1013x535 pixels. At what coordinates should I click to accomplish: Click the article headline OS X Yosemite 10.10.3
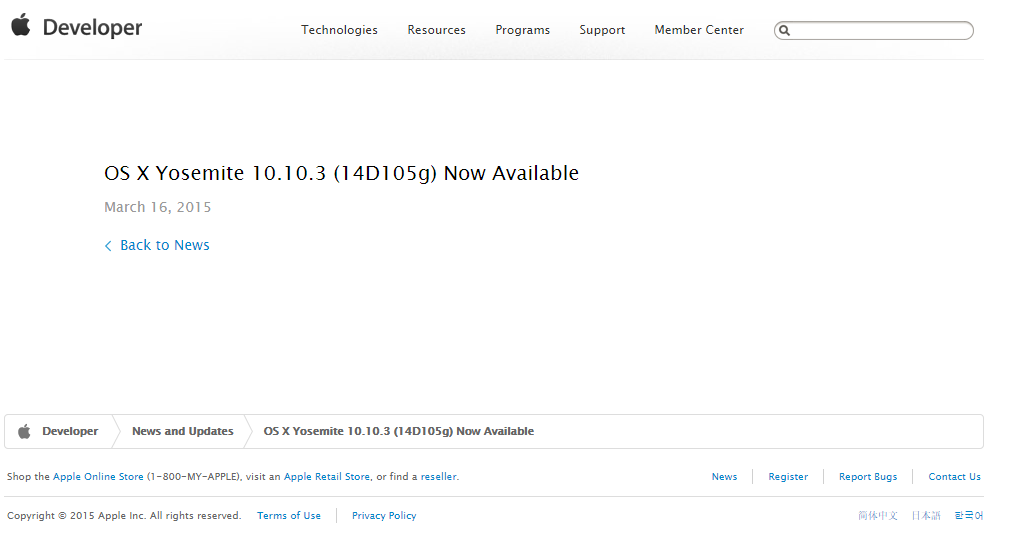point(341,173)
